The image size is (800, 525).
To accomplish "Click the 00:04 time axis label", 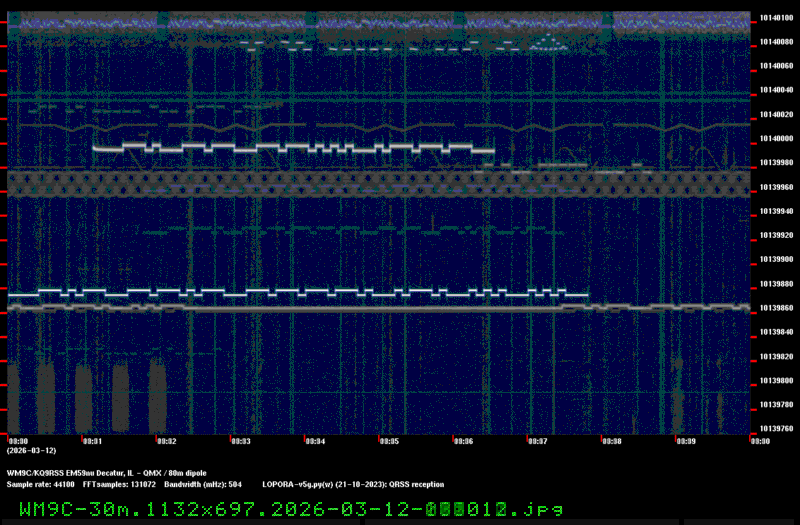I will click(315, 441).
